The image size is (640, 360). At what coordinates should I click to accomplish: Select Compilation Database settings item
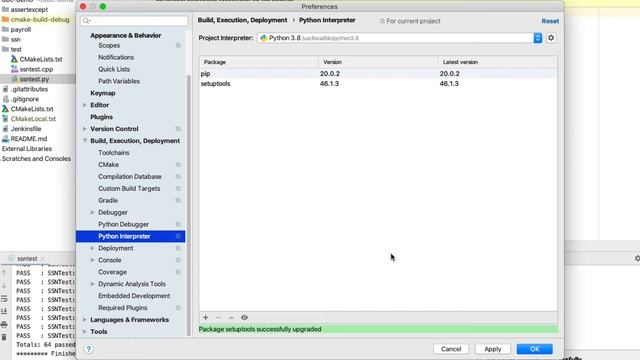(x=130, y=177)
